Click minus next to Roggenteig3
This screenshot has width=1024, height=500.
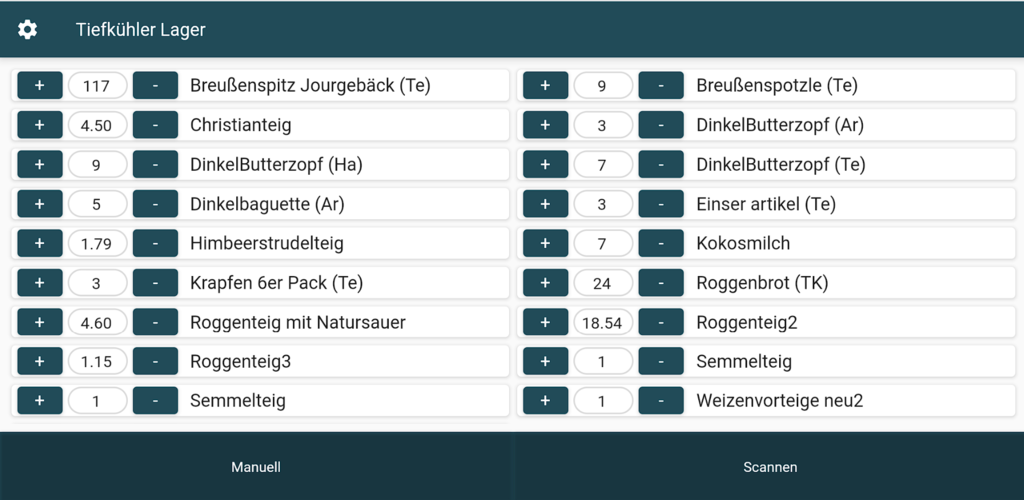[155, 362]
